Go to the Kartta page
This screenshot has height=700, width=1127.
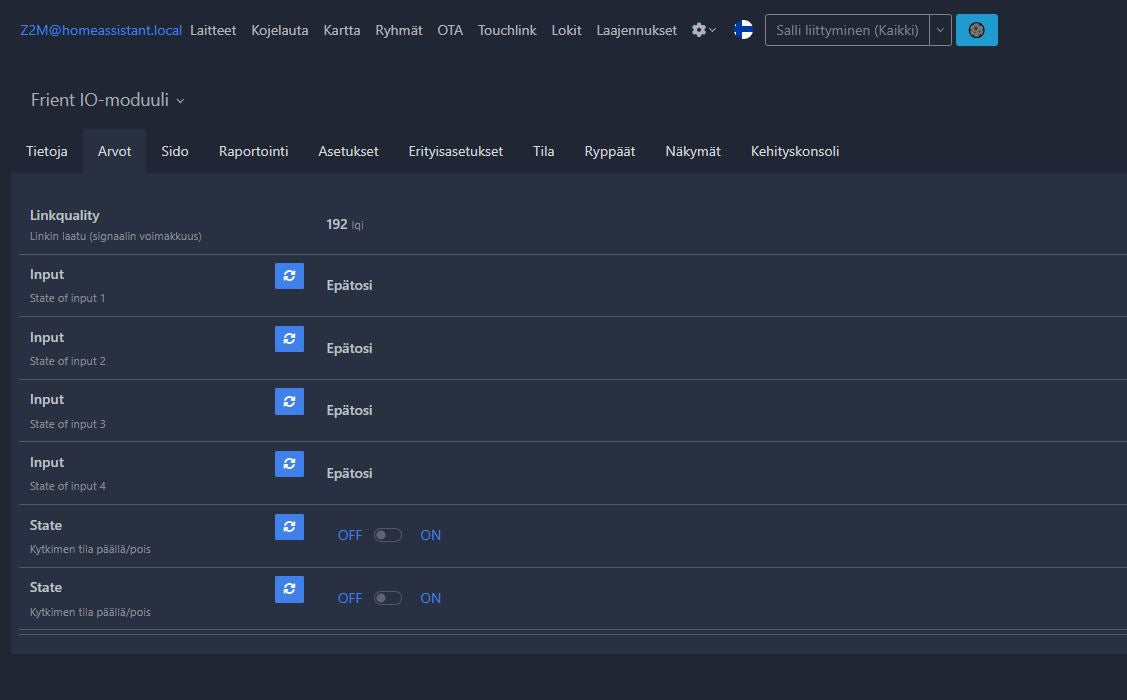click(x=341, y=30)
